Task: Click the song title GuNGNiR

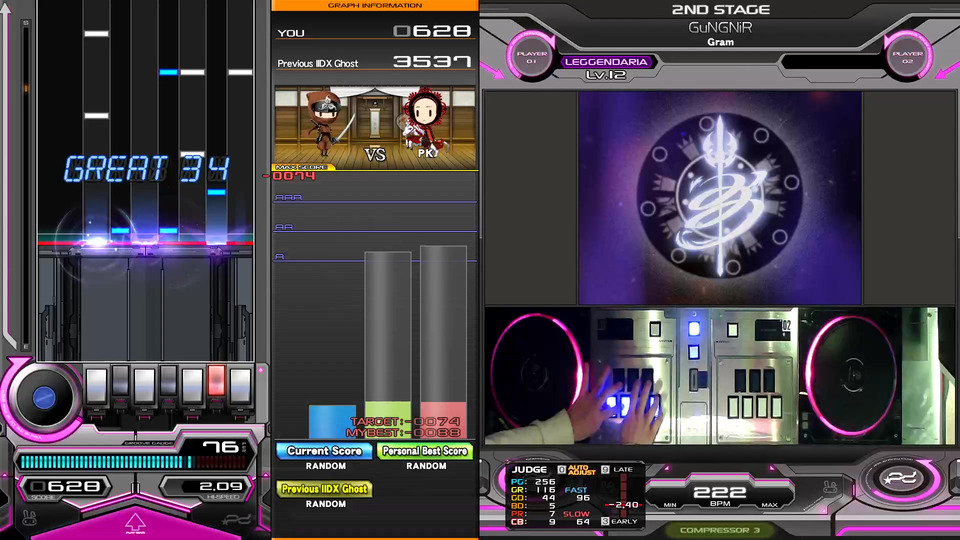Action: click(x=721, y=28)
